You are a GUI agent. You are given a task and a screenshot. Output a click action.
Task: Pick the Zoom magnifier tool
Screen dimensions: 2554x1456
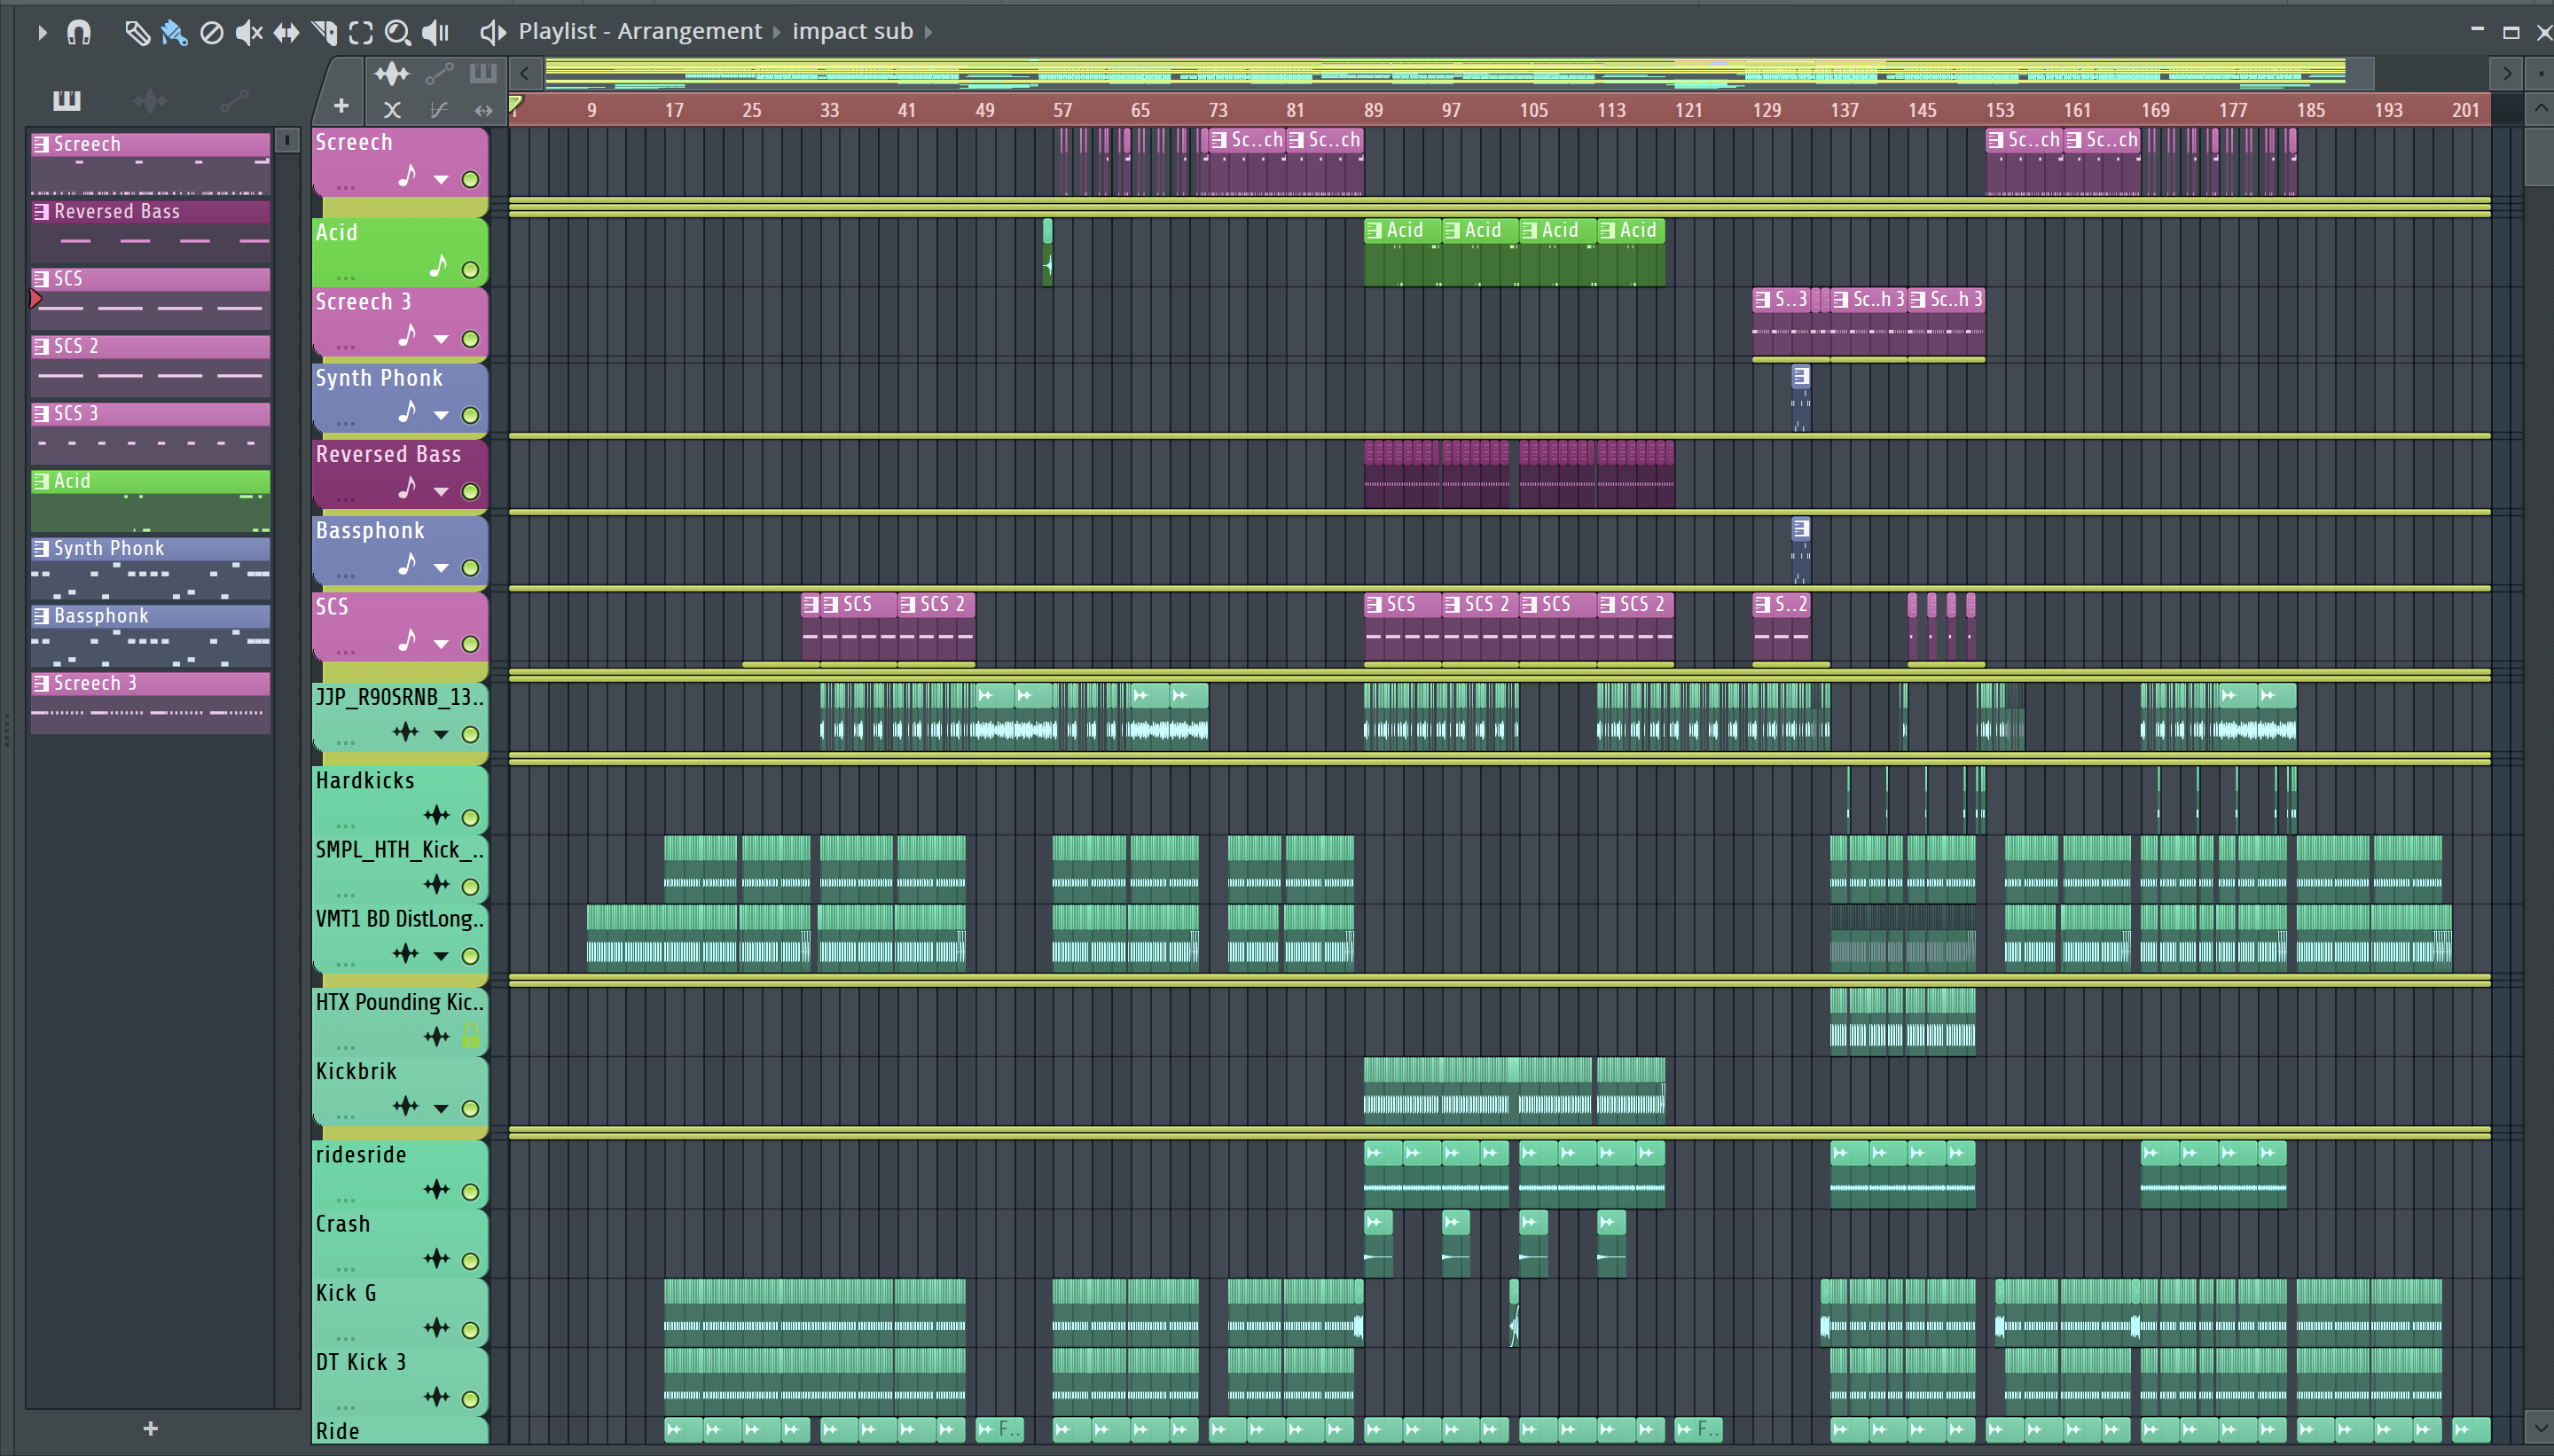point(398,32)
